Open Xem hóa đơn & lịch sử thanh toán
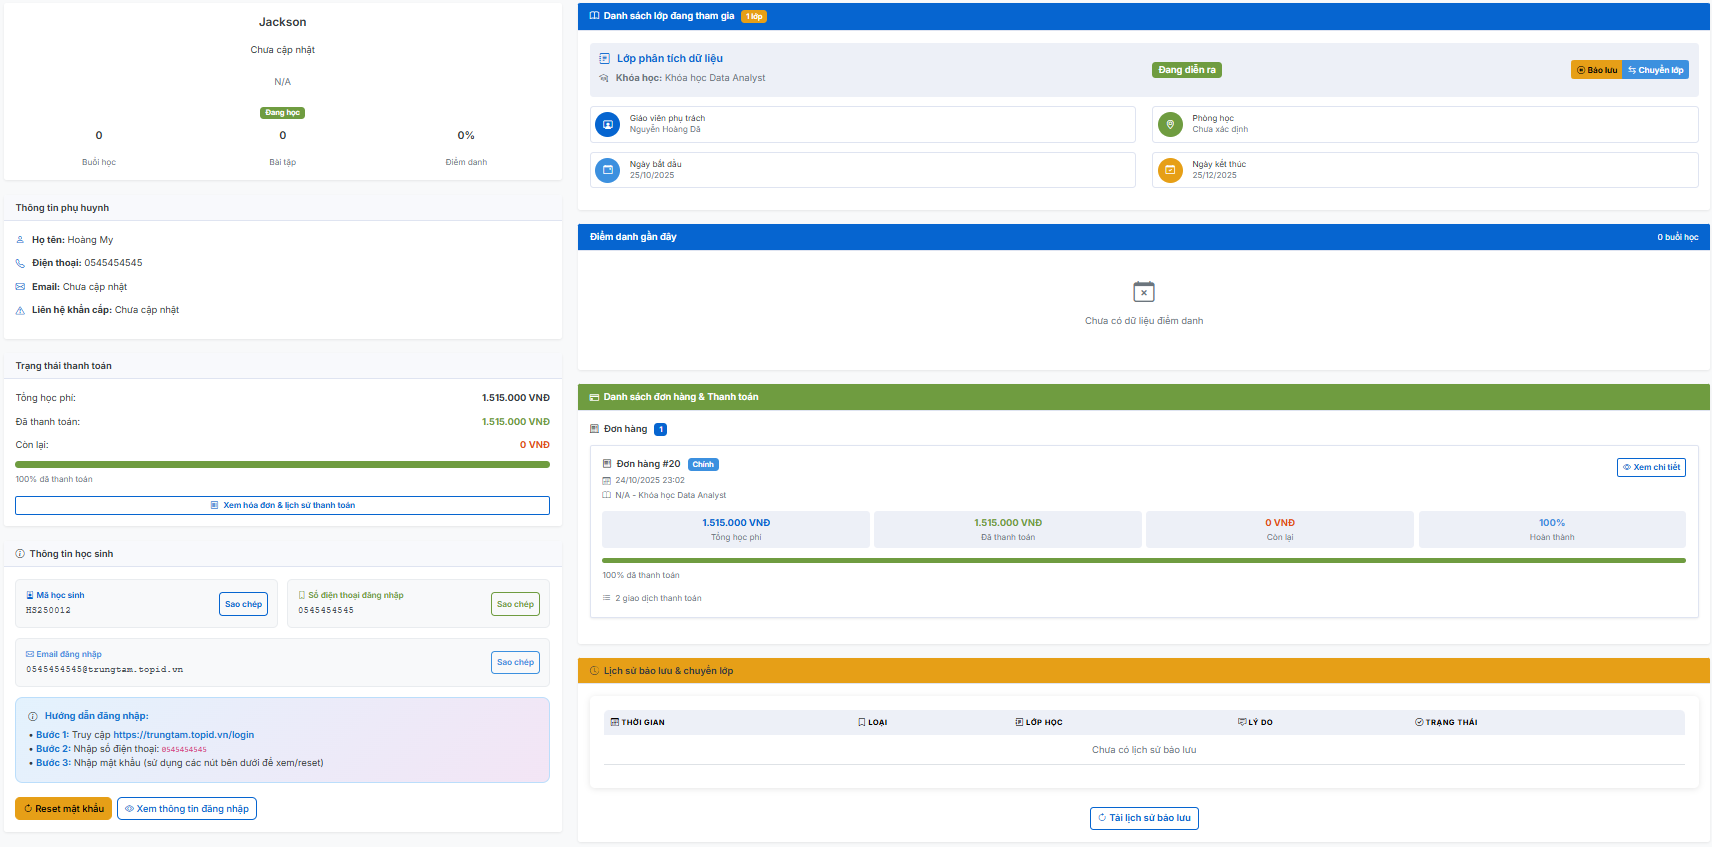Viewport: 1712px width, 847px height. pyautogui.click(x=282, y=505)
